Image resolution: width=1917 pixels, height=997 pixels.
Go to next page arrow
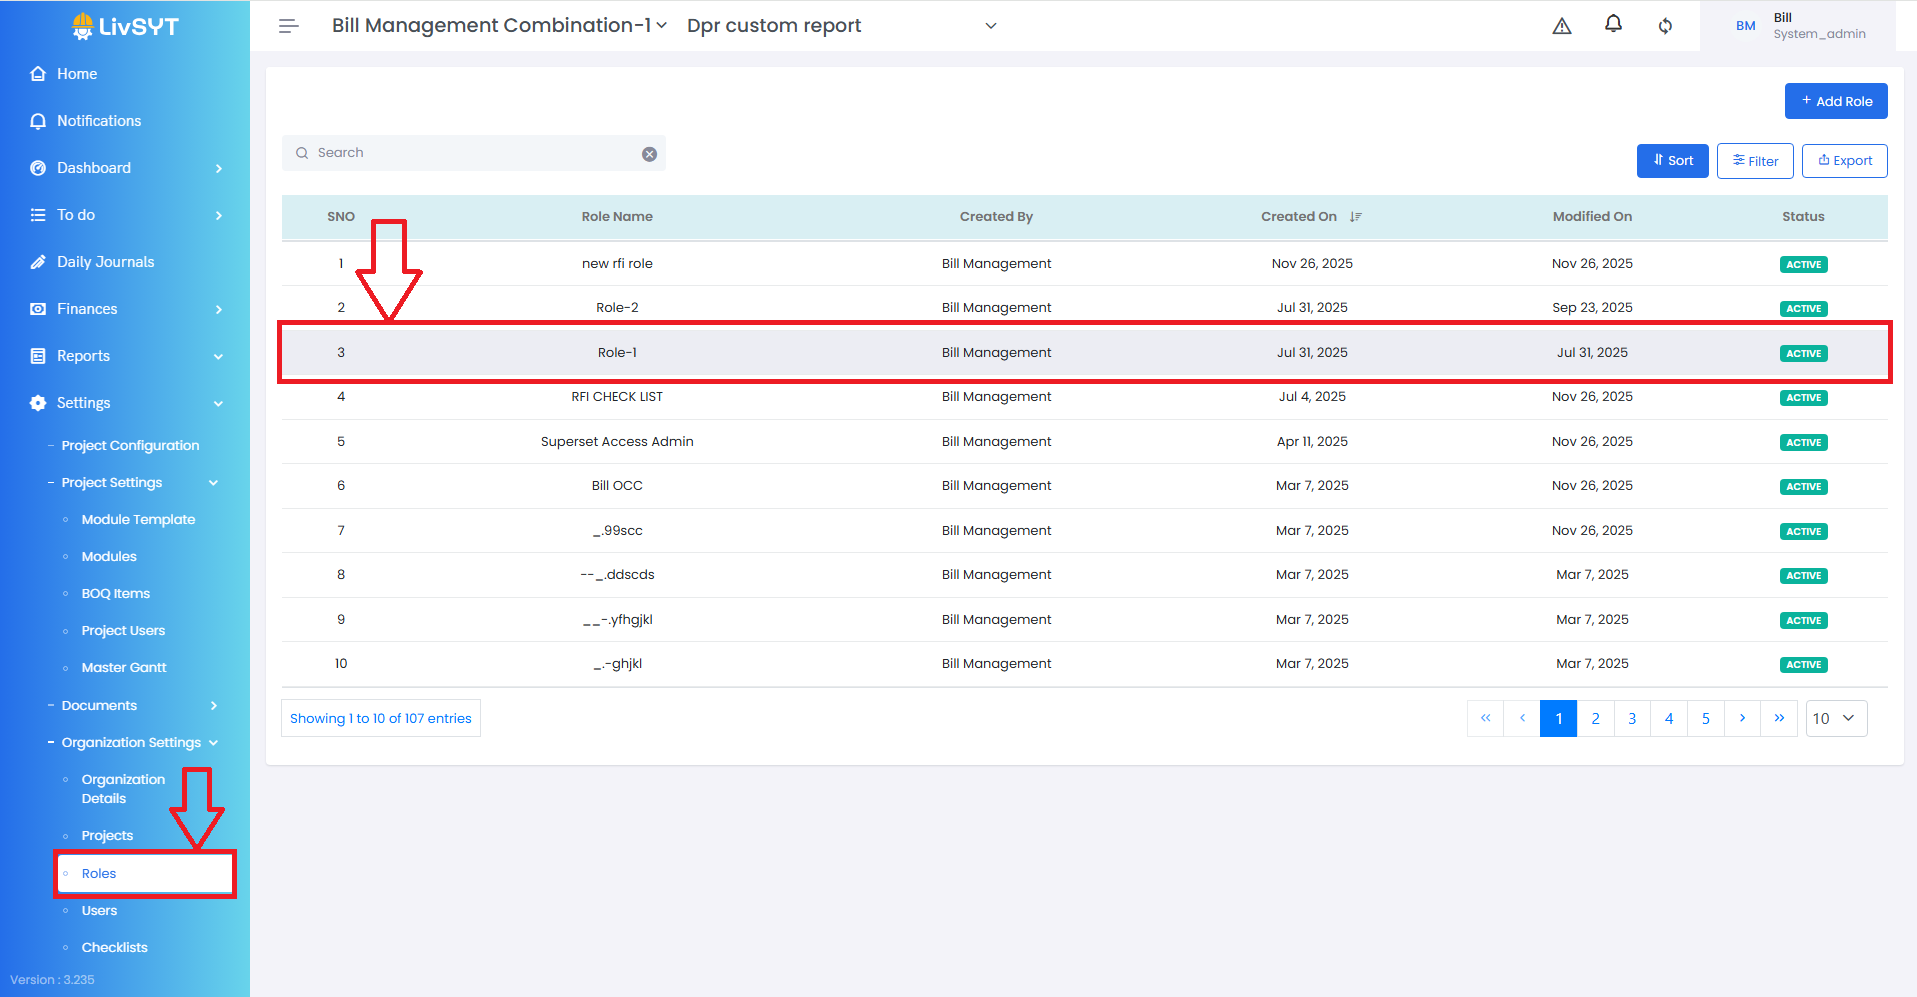coord(1742,718)
